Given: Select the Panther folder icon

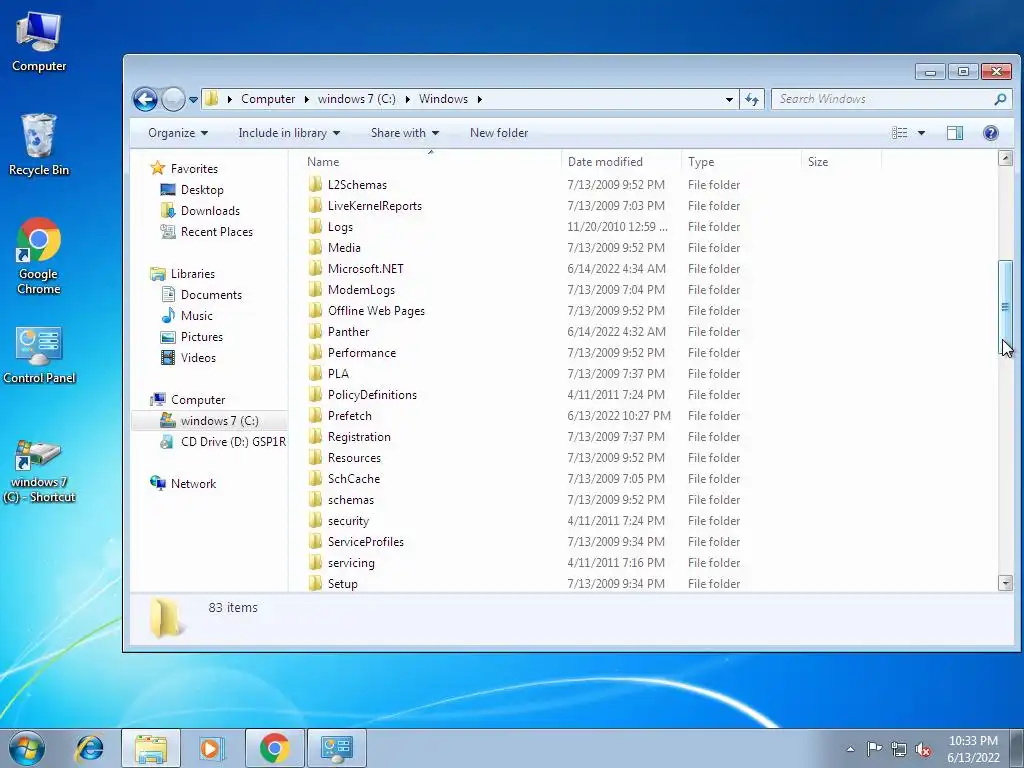Looking at the screenshot, I should pyautogui.click(x=315, y=332).
